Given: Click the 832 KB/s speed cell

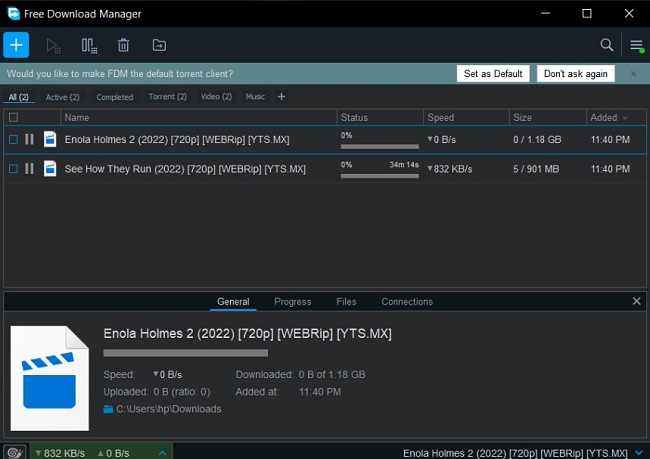Looking at the screenshot, I should 450,169.
